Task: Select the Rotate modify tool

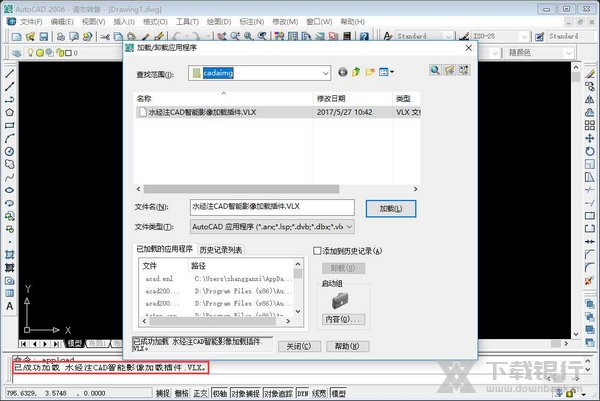Action: click(x=590, y=152)
